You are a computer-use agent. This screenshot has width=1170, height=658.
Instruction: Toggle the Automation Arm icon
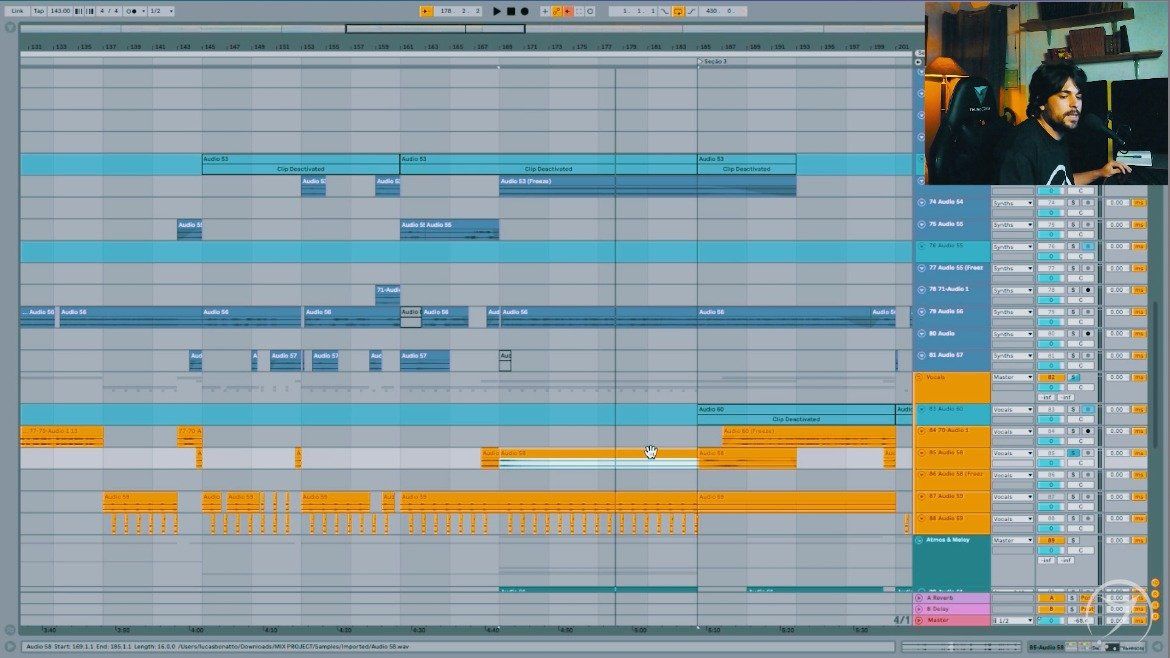pos(557,11)
